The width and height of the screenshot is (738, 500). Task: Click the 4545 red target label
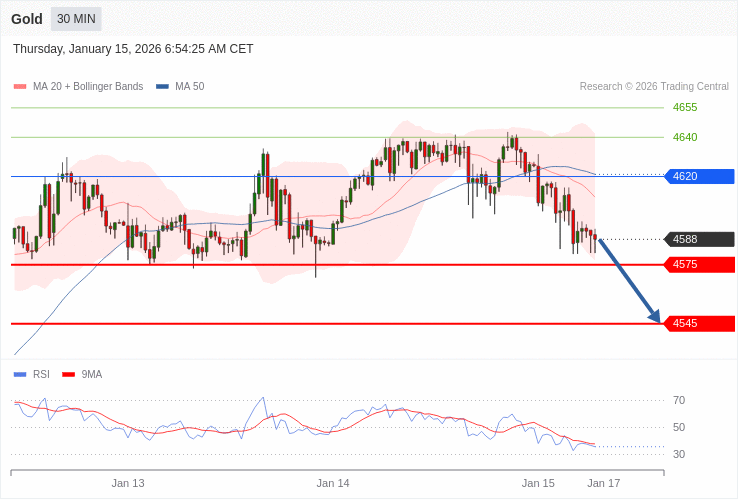pyautogui.click(x=699, y=323)
